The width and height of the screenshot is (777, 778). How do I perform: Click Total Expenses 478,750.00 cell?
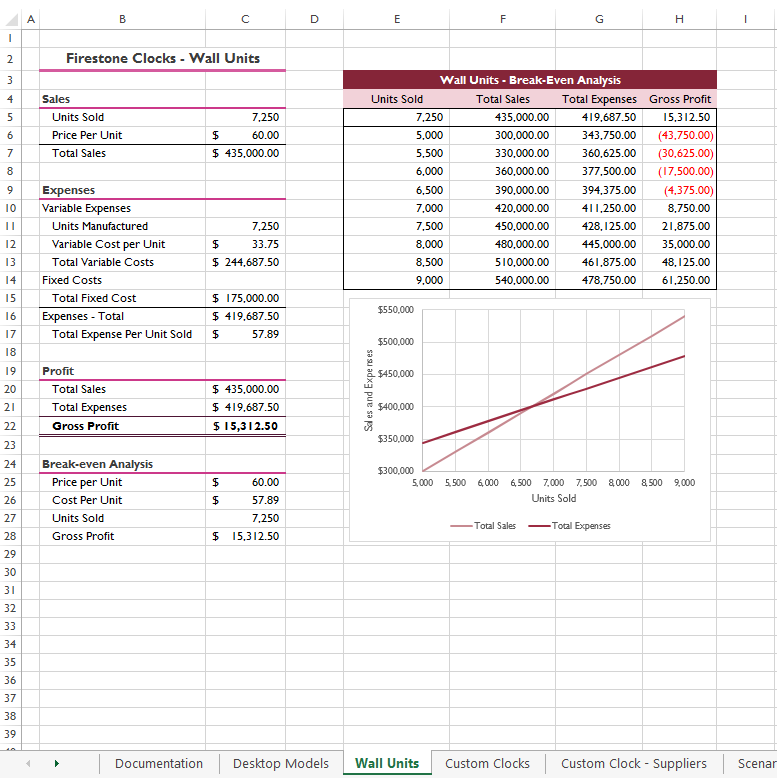[x=599, y=280]
